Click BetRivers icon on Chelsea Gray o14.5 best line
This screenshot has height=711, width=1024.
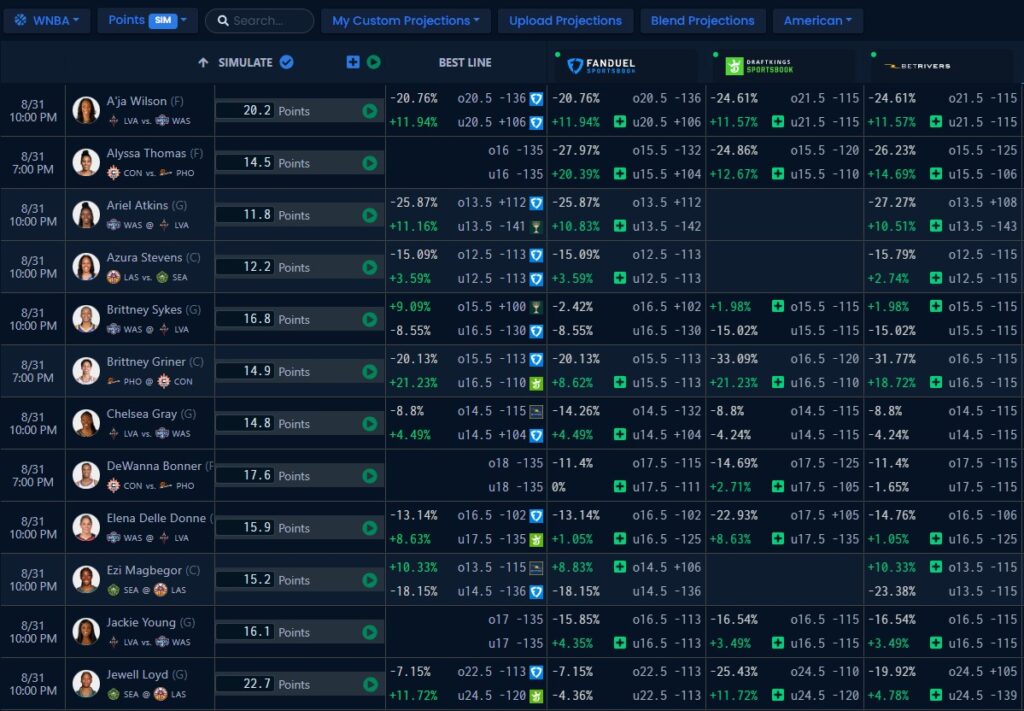click(x=536, y=411)
